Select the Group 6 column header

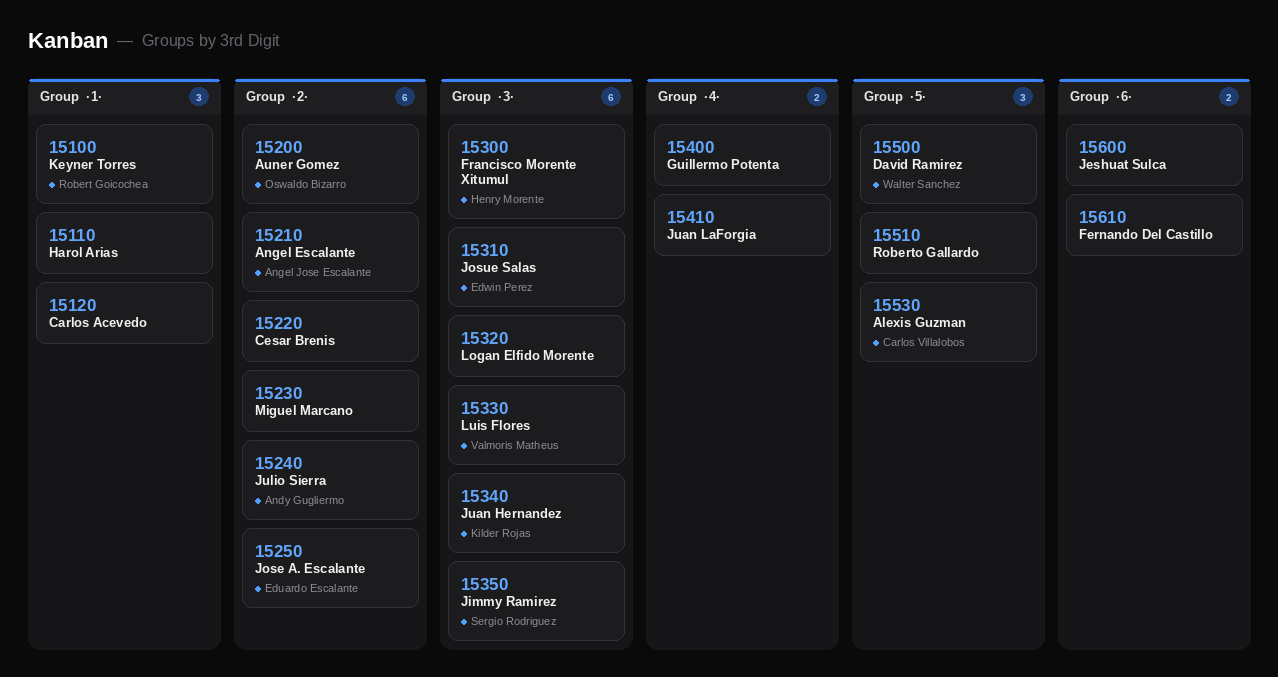[1154, 97]
